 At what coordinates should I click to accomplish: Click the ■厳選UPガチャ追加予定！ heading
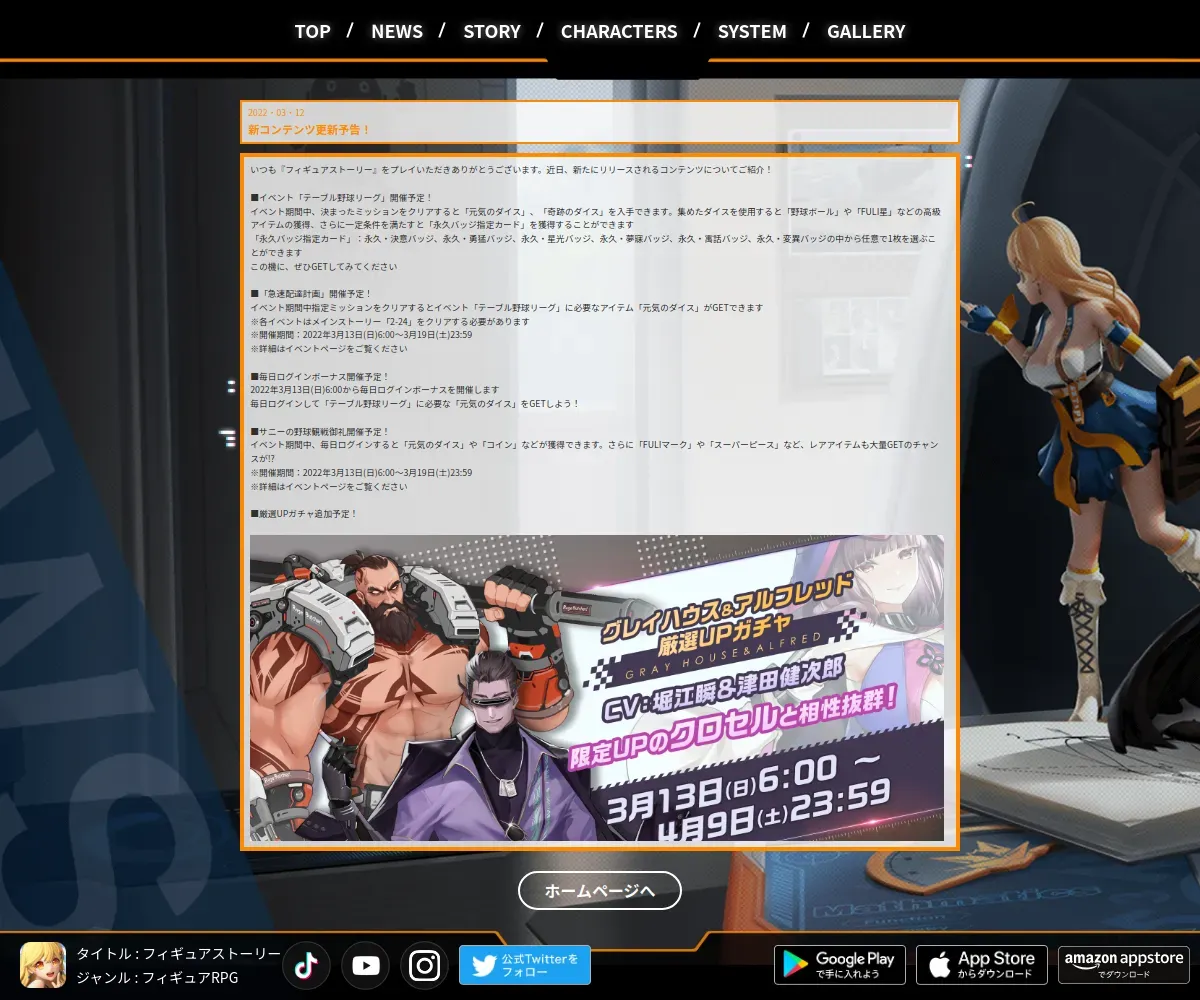pos(304,514)
